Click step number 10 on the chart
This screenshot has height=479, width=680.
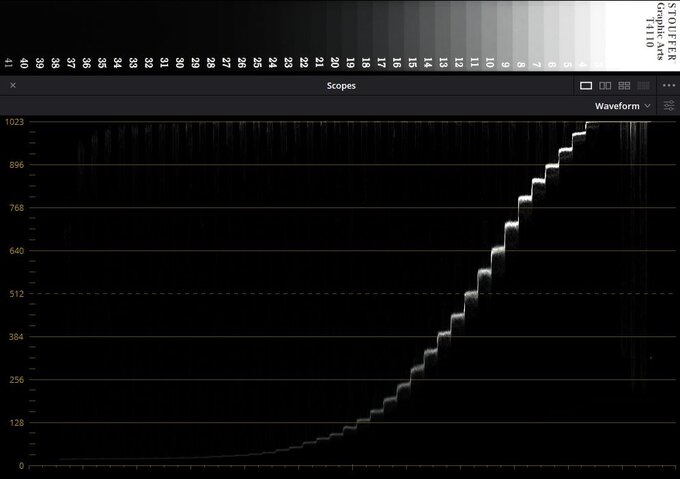pos(490,62)
